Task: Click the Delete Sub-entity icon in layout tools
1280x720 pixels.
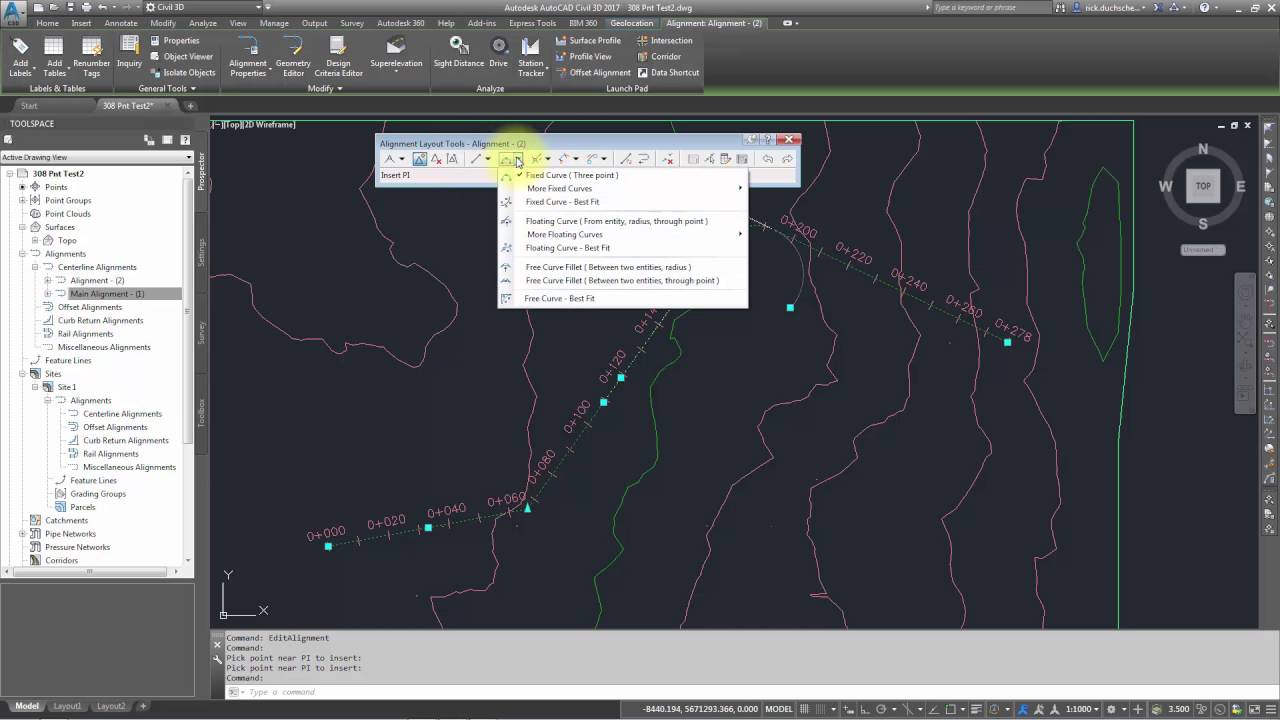Action: [668, 159]
